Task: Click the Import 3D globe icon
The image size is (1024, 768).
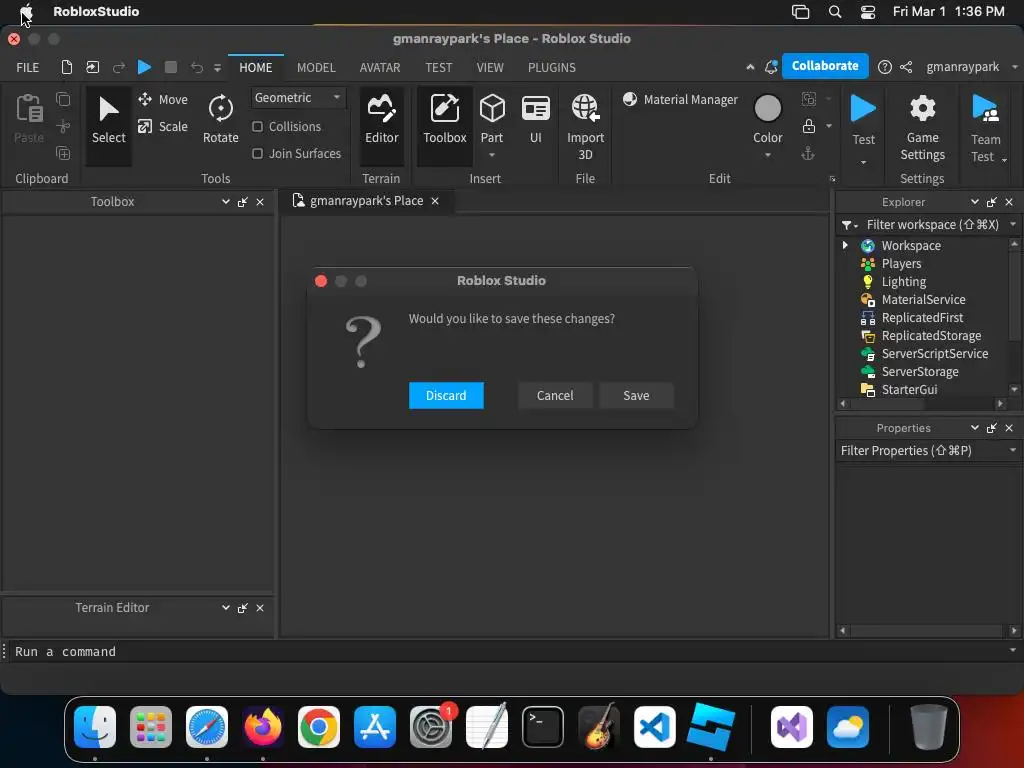Action: [x=585, y=108]
